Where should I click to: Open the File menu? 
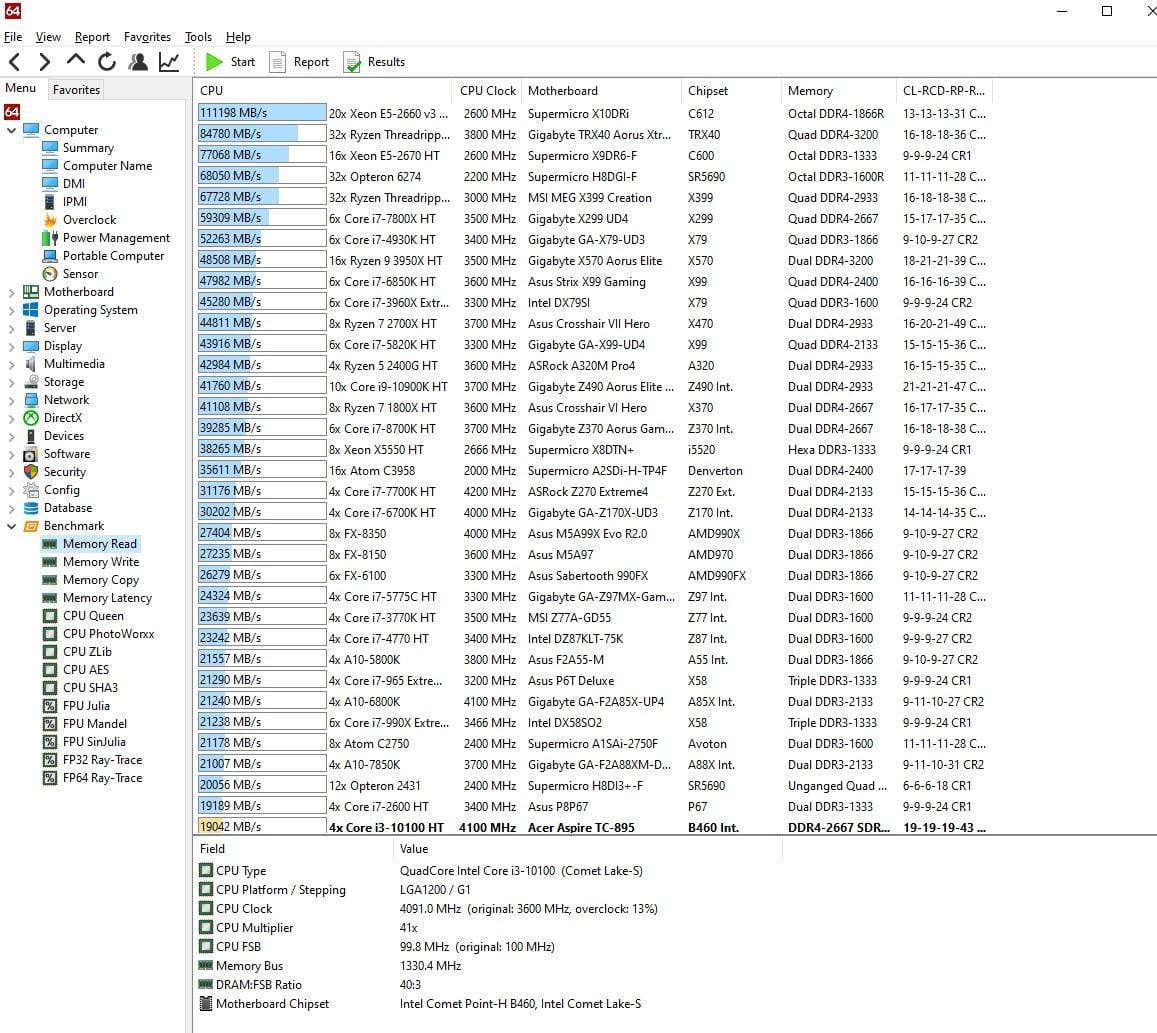coord(13,37)
